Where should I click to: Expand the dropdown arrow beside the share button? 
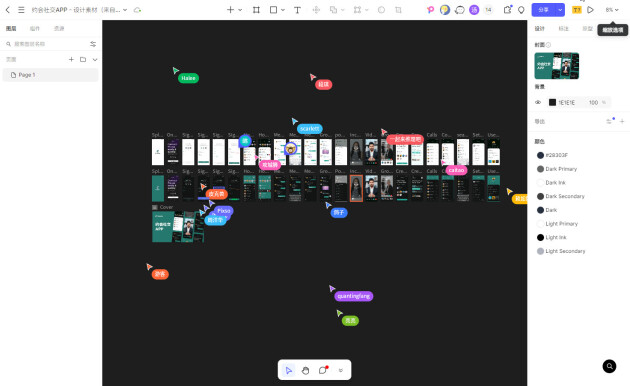click(560, 10)
